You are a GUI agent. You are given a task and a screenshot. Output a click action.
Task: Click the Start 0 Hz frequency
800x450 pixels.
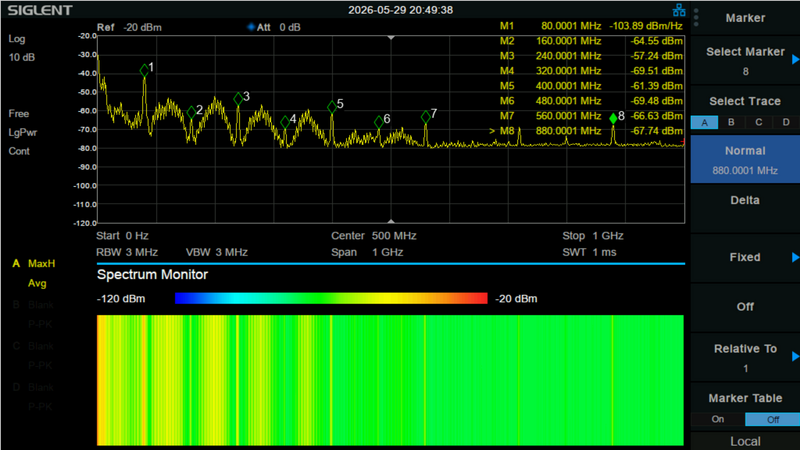[122, 236]
